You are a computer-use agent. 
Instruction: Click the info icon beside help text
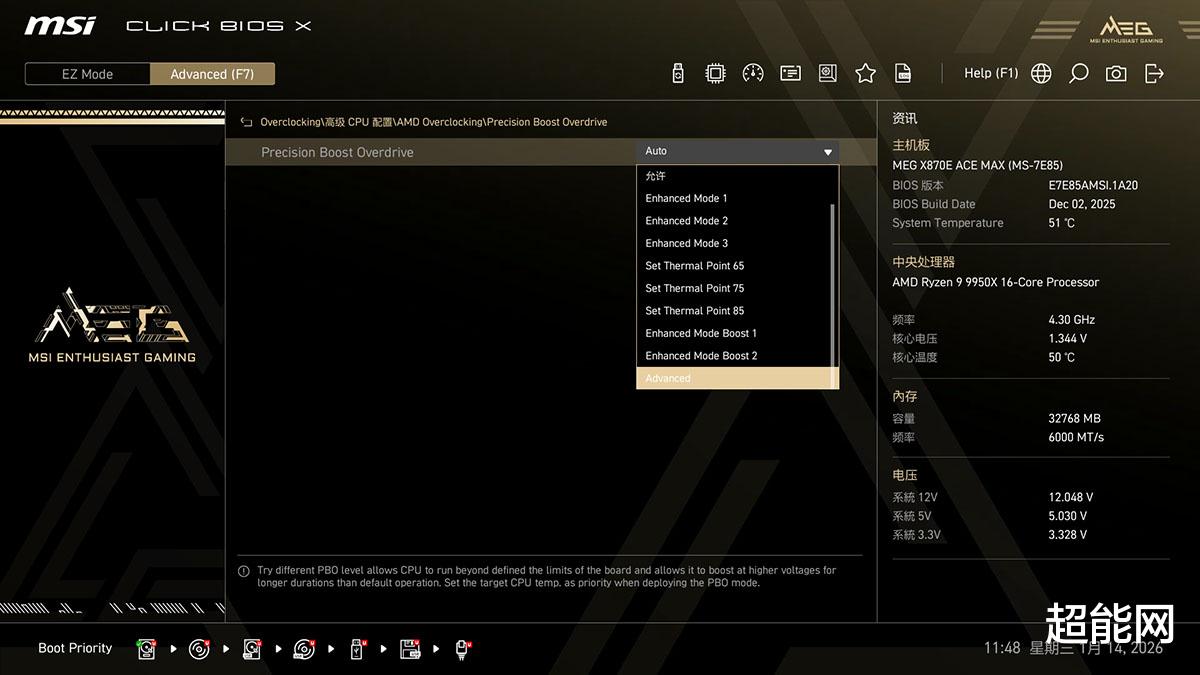pyautogui.click(x=244, y=571)
